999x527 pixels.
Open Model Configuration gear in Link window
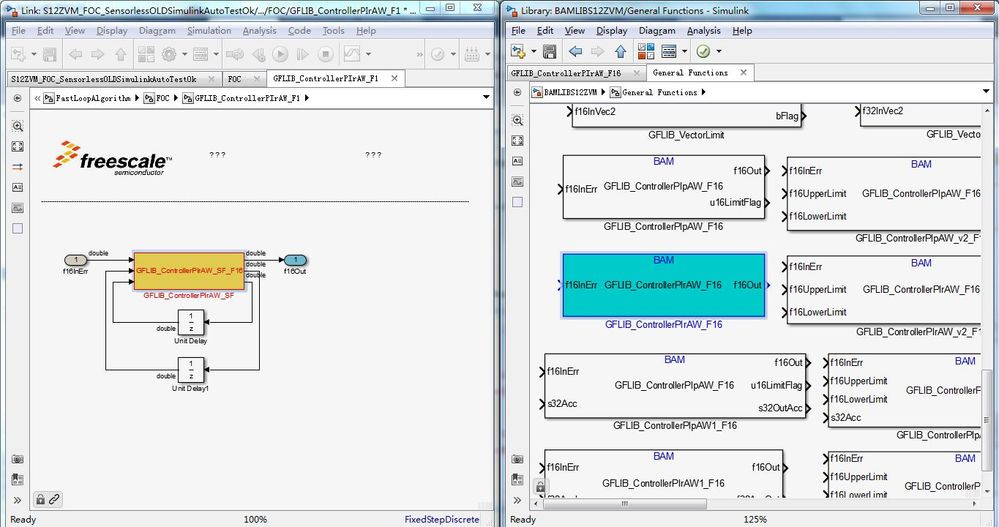click(169, 55)
